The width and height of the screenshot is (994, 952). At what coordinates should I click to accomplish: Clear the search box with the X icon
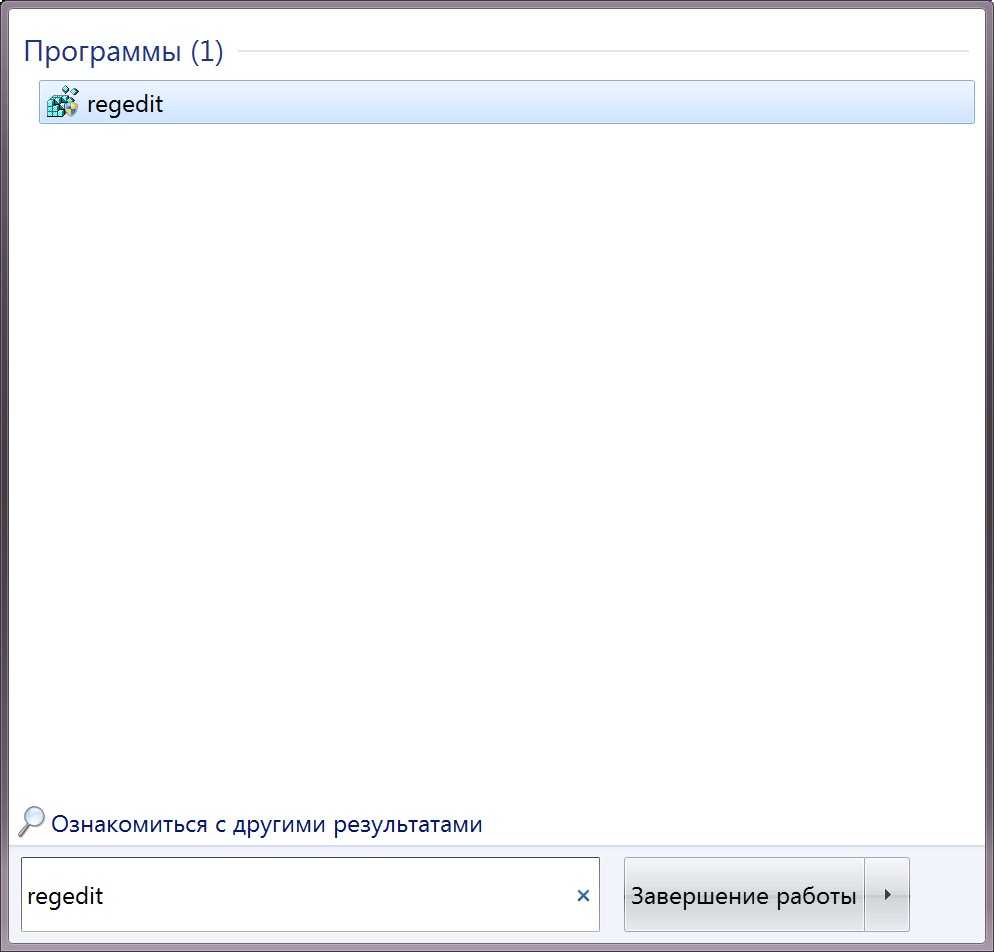(x=583, y=895)
